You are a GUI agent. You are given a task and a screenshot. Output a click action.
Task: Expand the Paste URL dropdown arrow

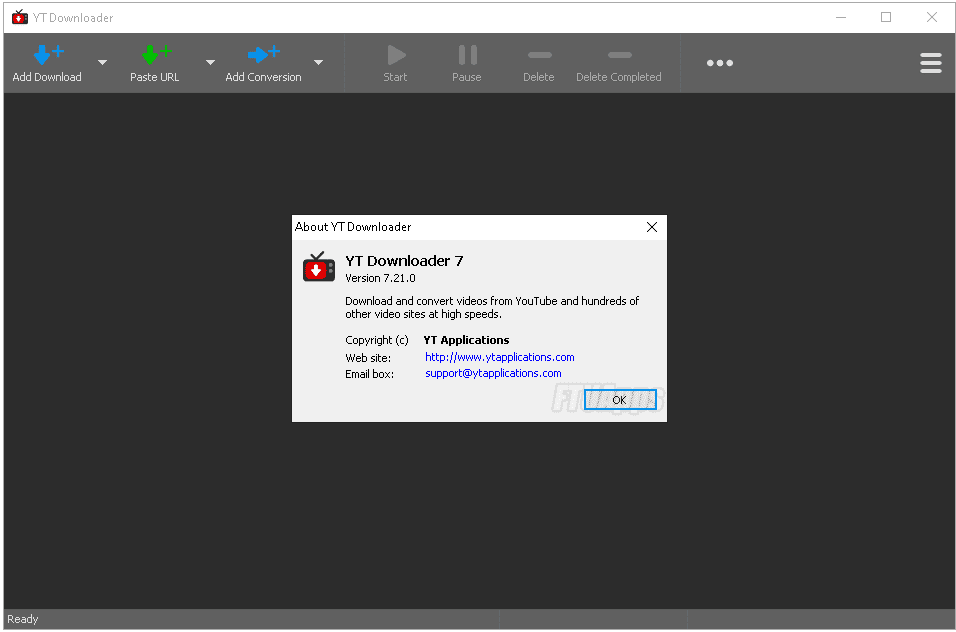tap(210, 62)
